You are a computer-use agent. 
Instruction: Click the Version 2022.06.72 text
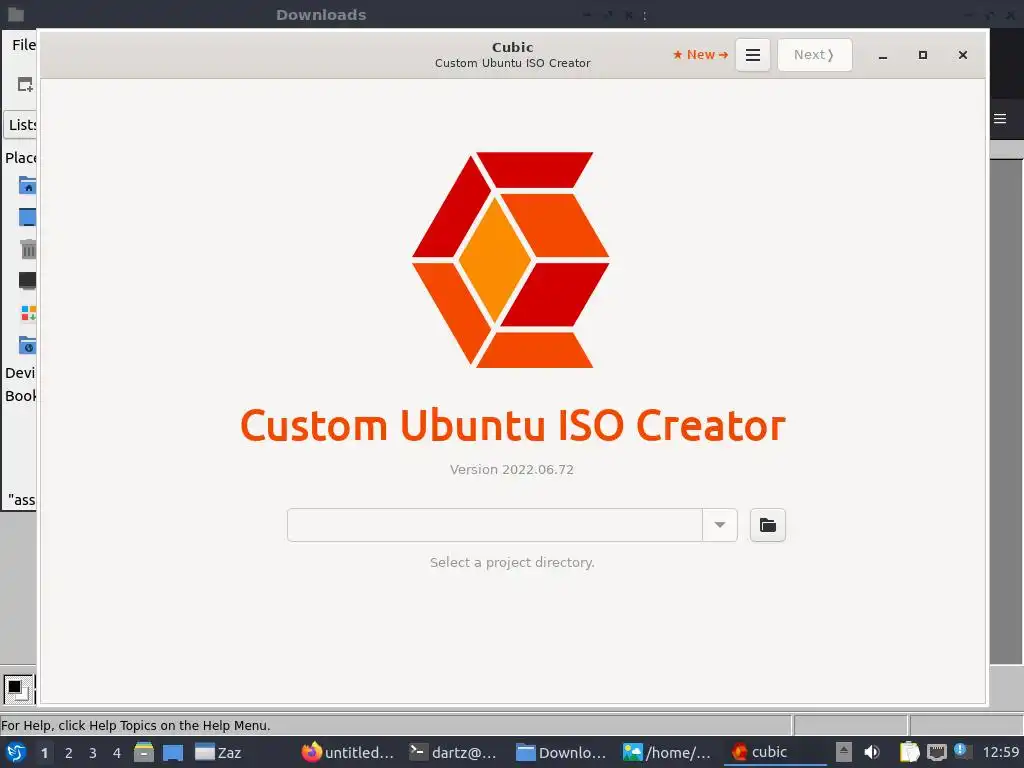[x=511, y=470]
